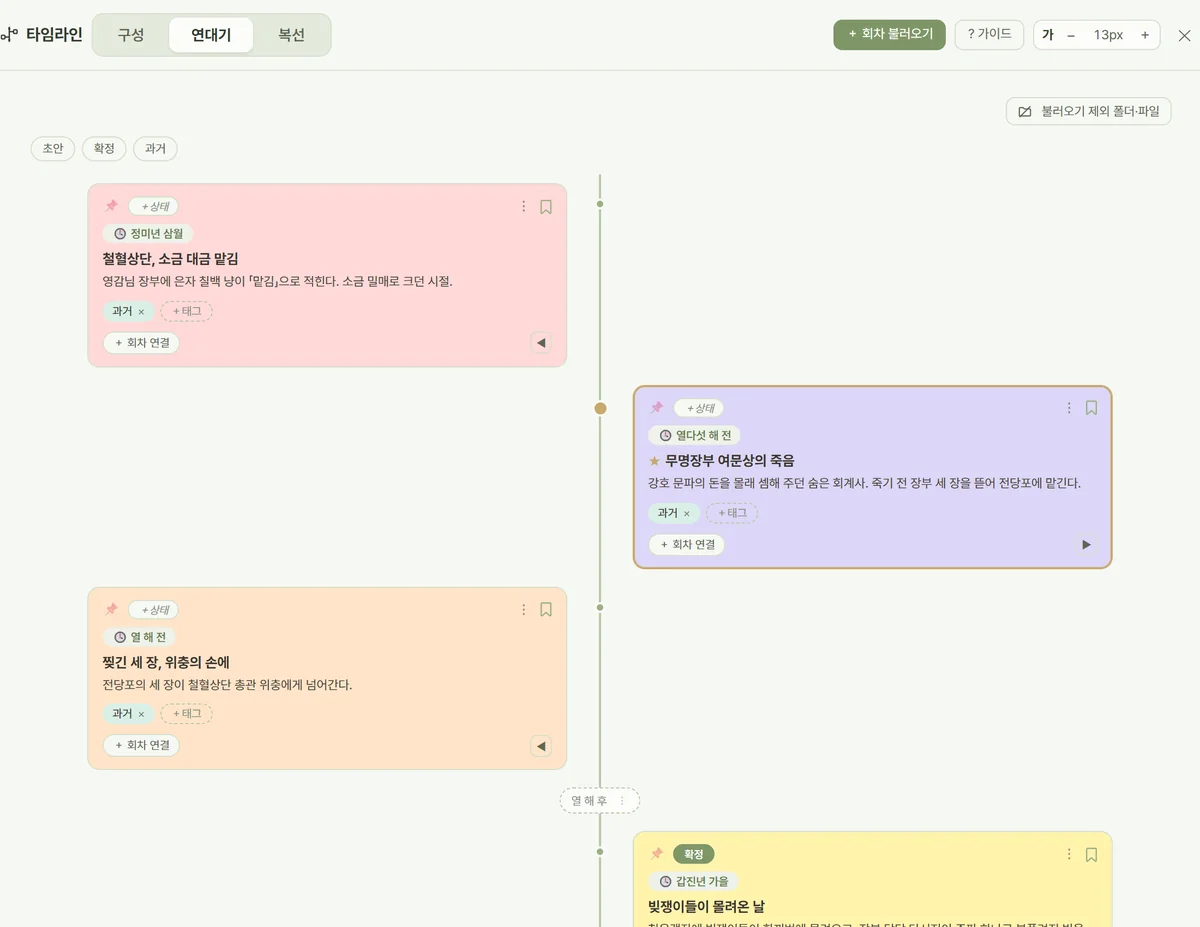Remove 과거 tag from 철혈상단, 소금 대금 맡김 card
This screenshot has width=1200, height=927.
pyautogui.click(x=141, y=312)
